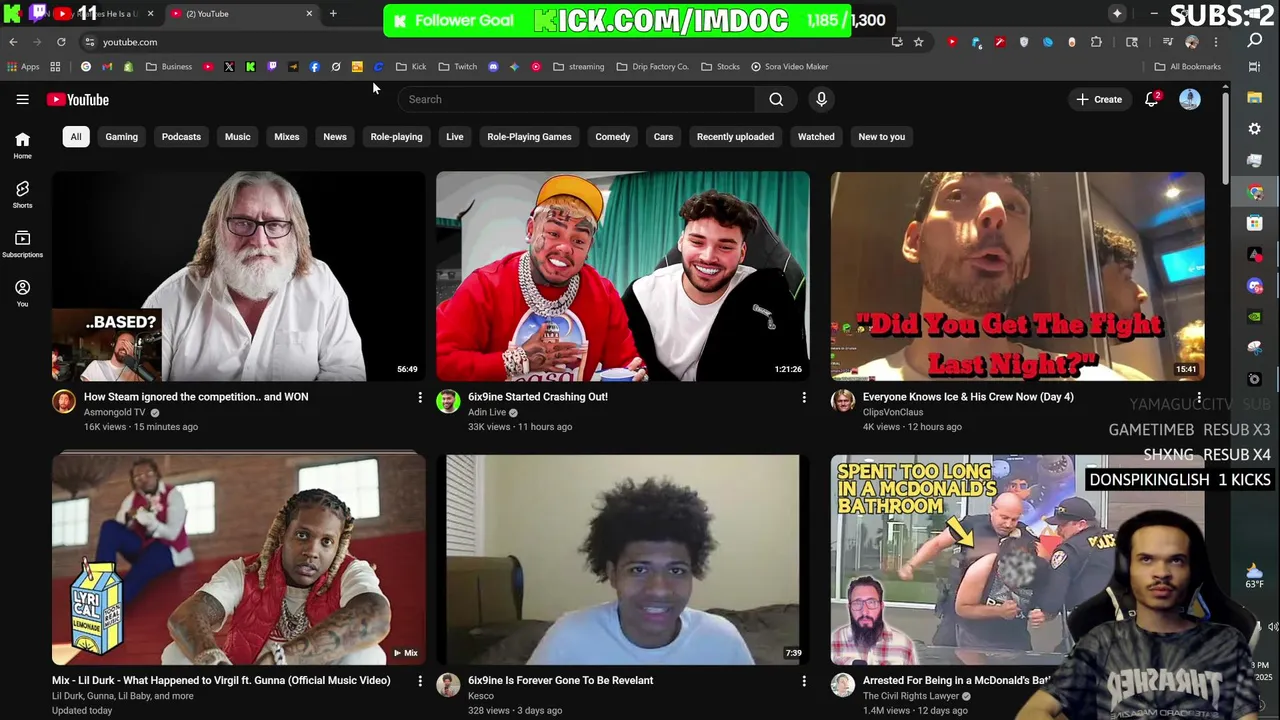Screen dimensions: 1280x720
Task: Open more options for 6ix9ine Is Forever Gone
Action: 804,681
